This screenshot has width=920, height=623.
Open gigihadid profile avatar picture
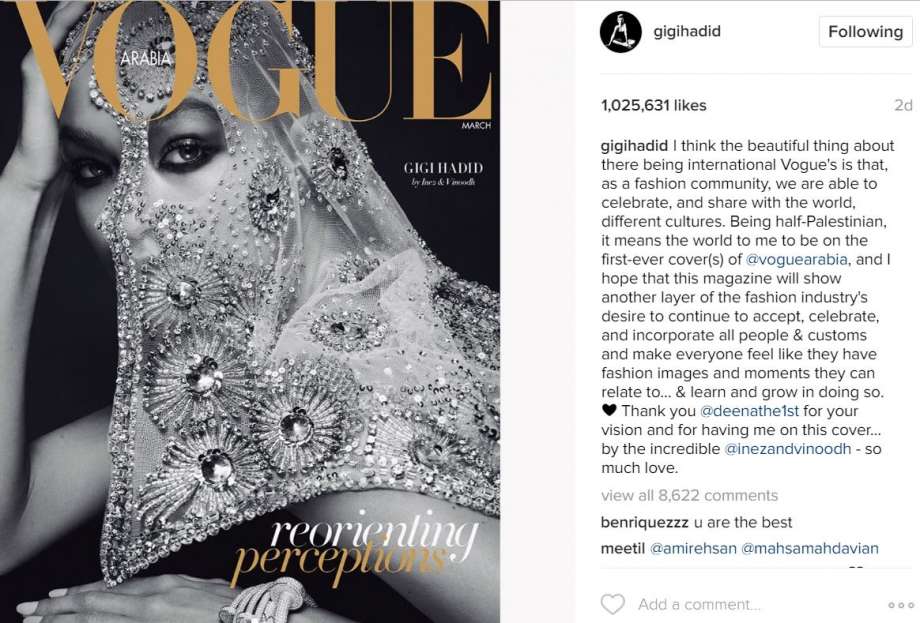tap(621, 32)
